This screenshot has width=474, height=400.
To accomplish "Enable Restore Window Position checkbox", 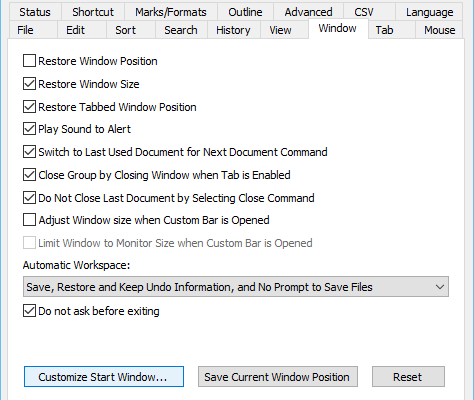I will [x=29, y=61].
